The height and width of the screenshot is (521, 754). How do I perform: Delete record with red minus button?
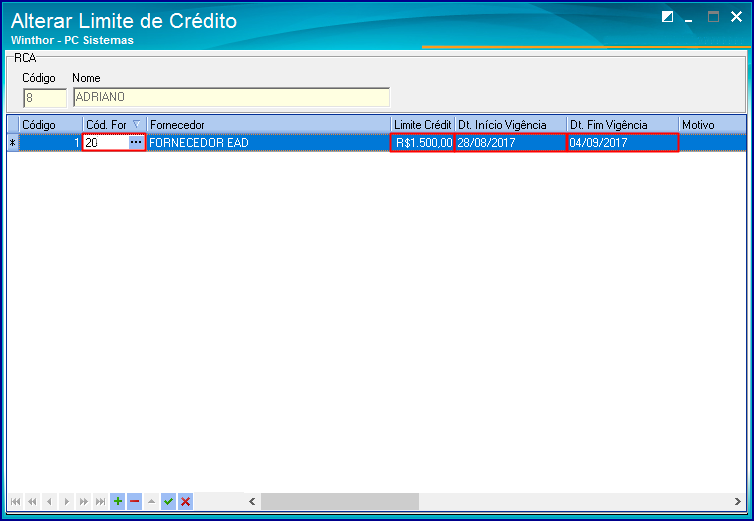pos(135,502)
